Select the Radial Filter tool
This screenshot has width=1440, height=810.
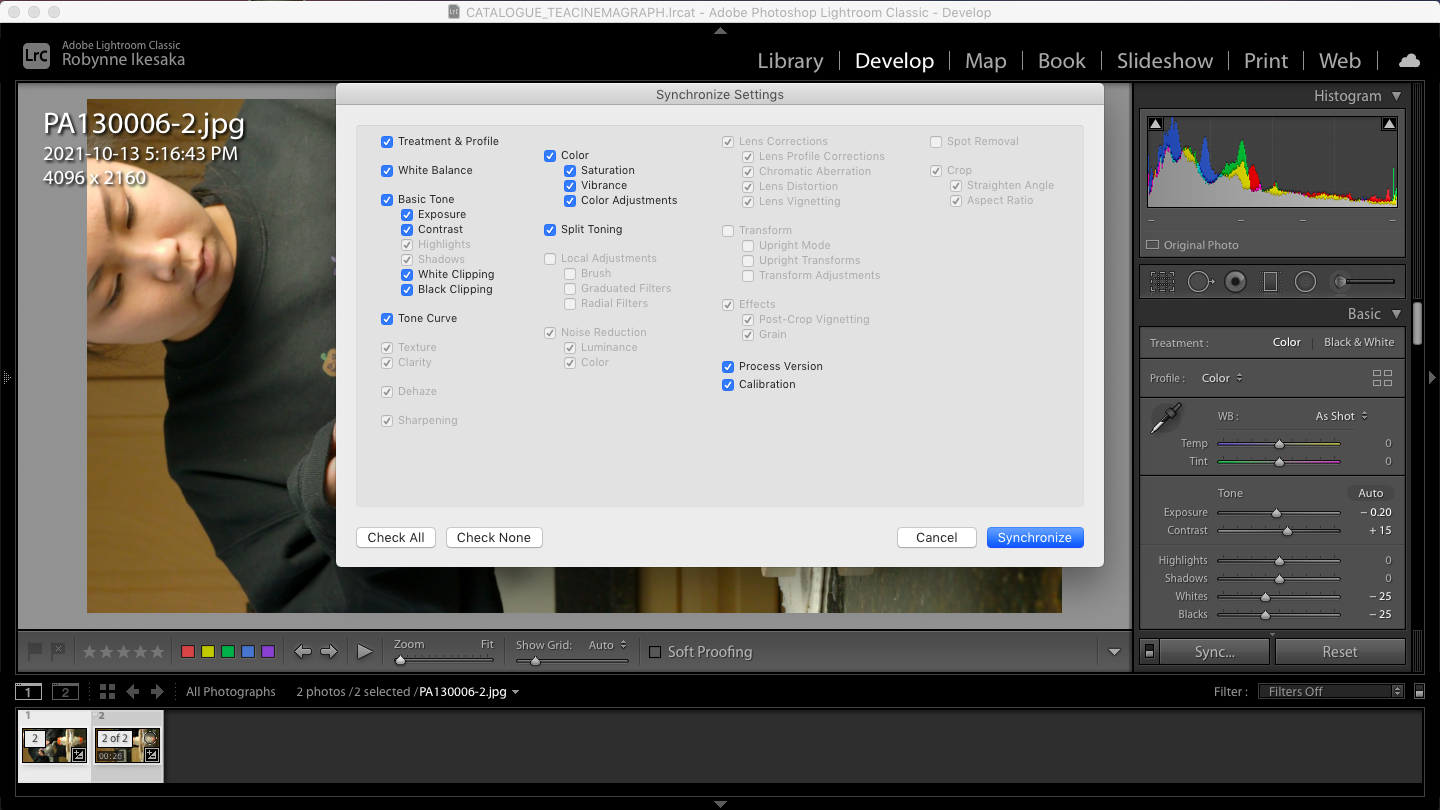point(1304,281)
